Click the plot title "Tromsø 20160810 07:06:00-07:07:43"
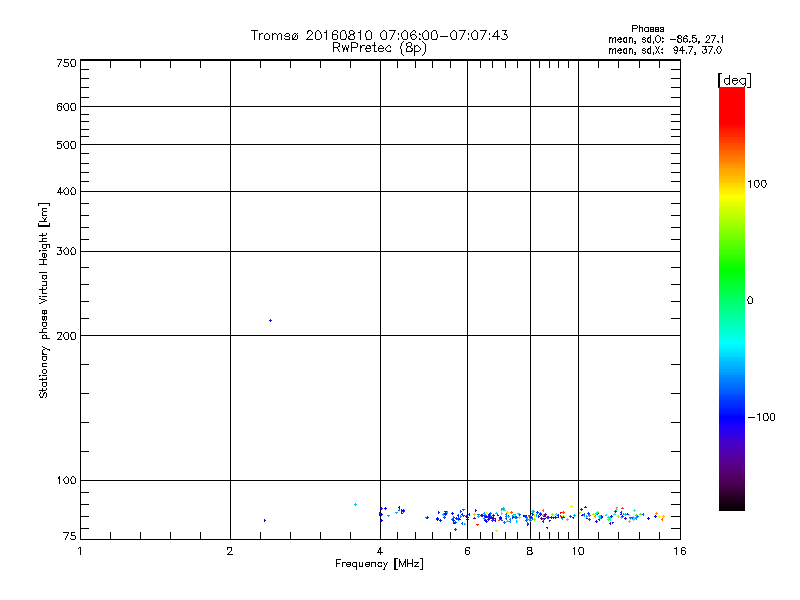The width and height of the screenshot is (800, 600). point(379,35)
